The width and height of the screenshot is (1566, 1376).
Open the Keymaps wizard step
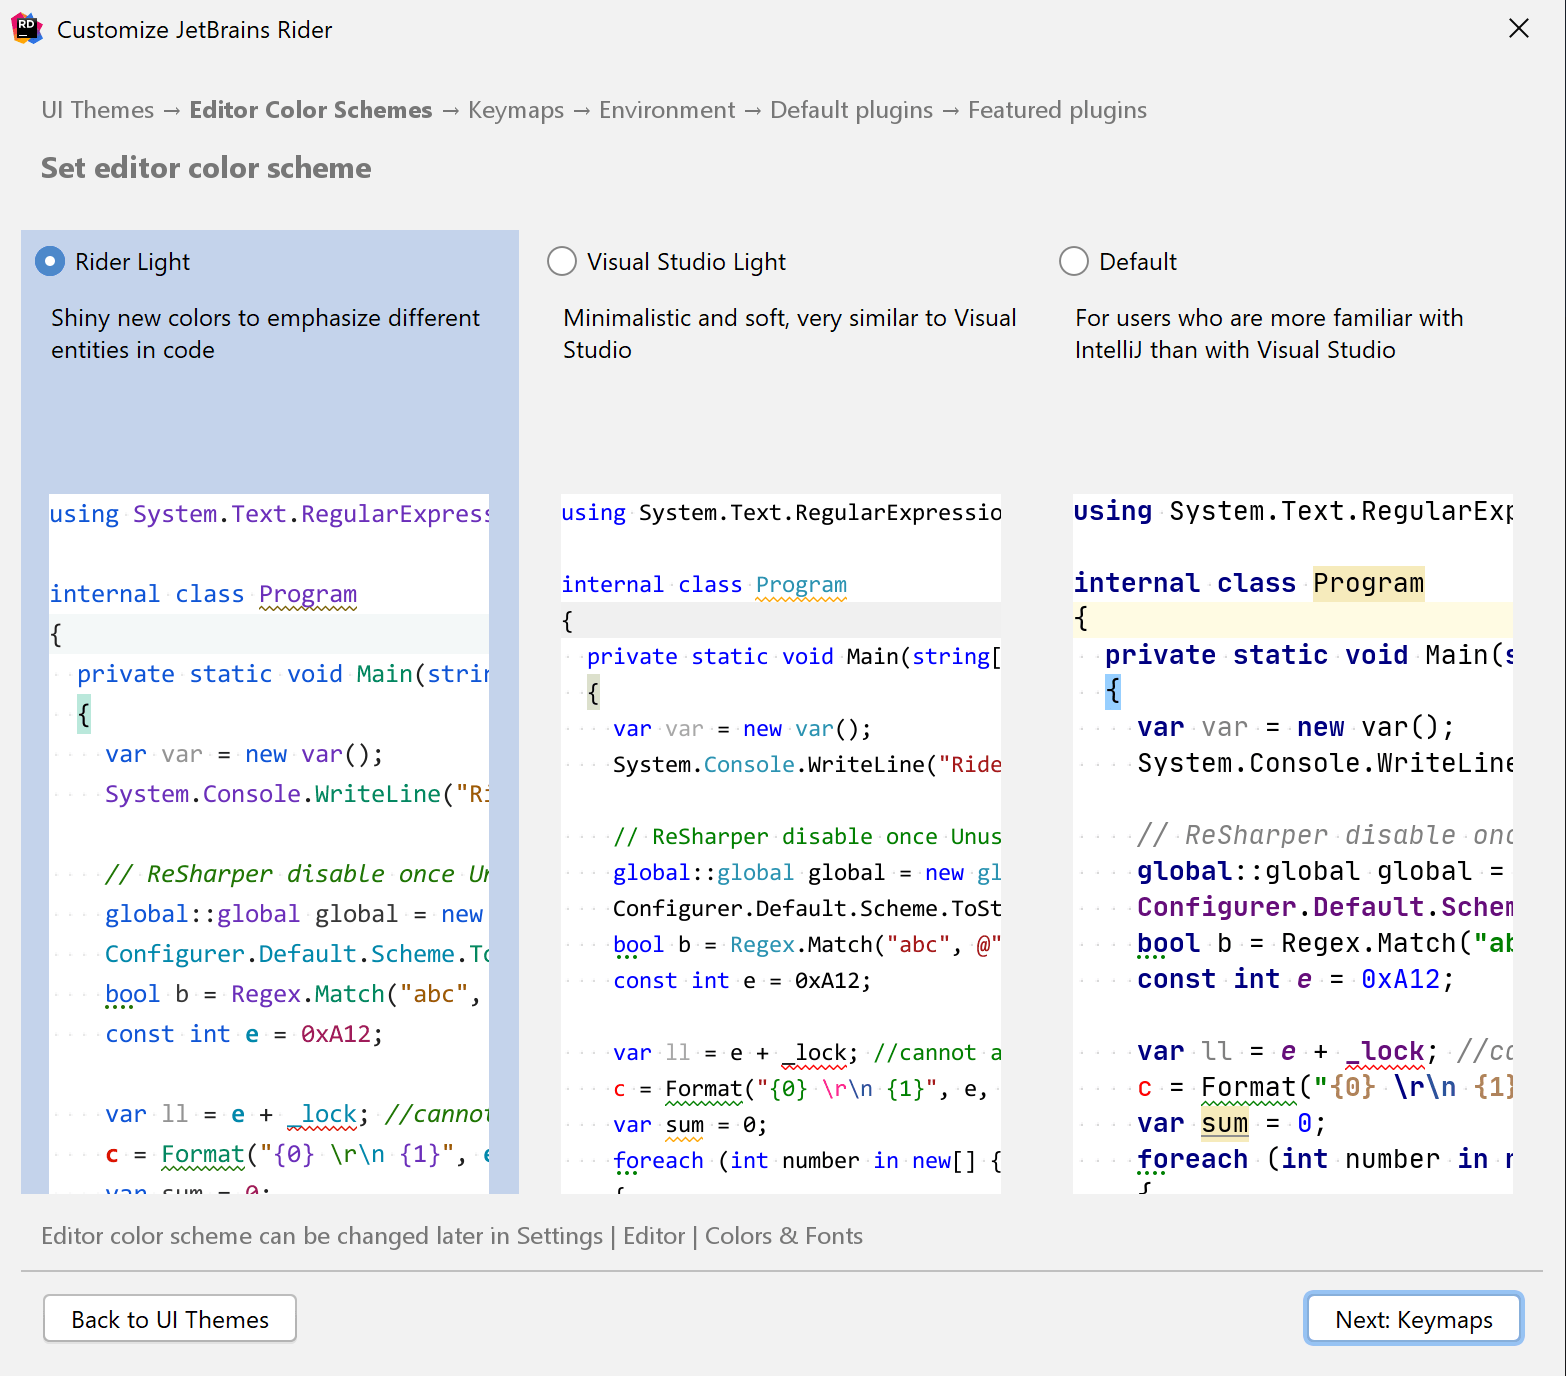(x=515, y=110)
